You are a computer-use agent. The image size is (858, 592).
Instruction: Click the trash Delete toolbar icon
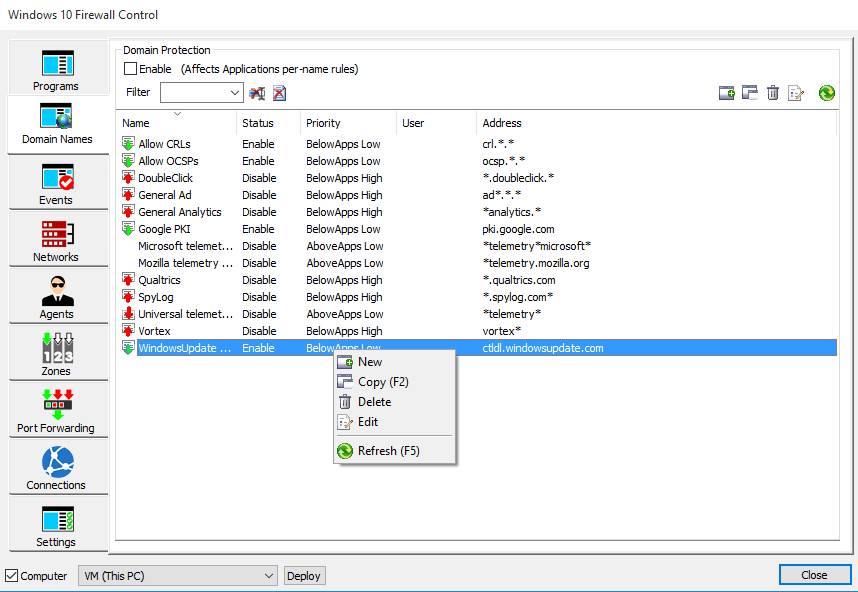[773, 93]
